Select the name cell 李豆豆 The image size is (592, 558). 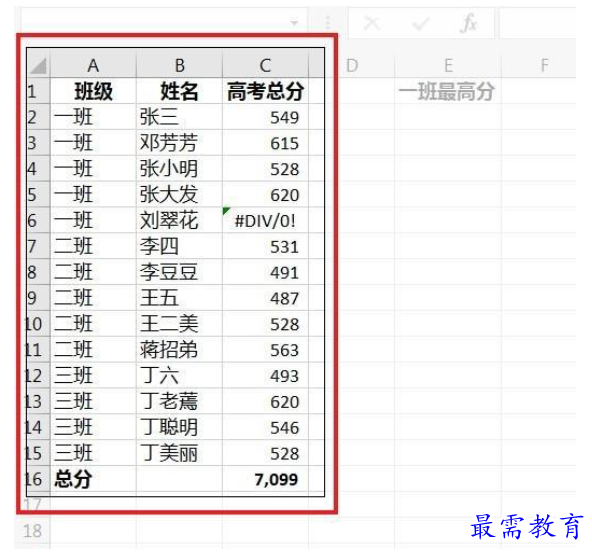[179, 272]
